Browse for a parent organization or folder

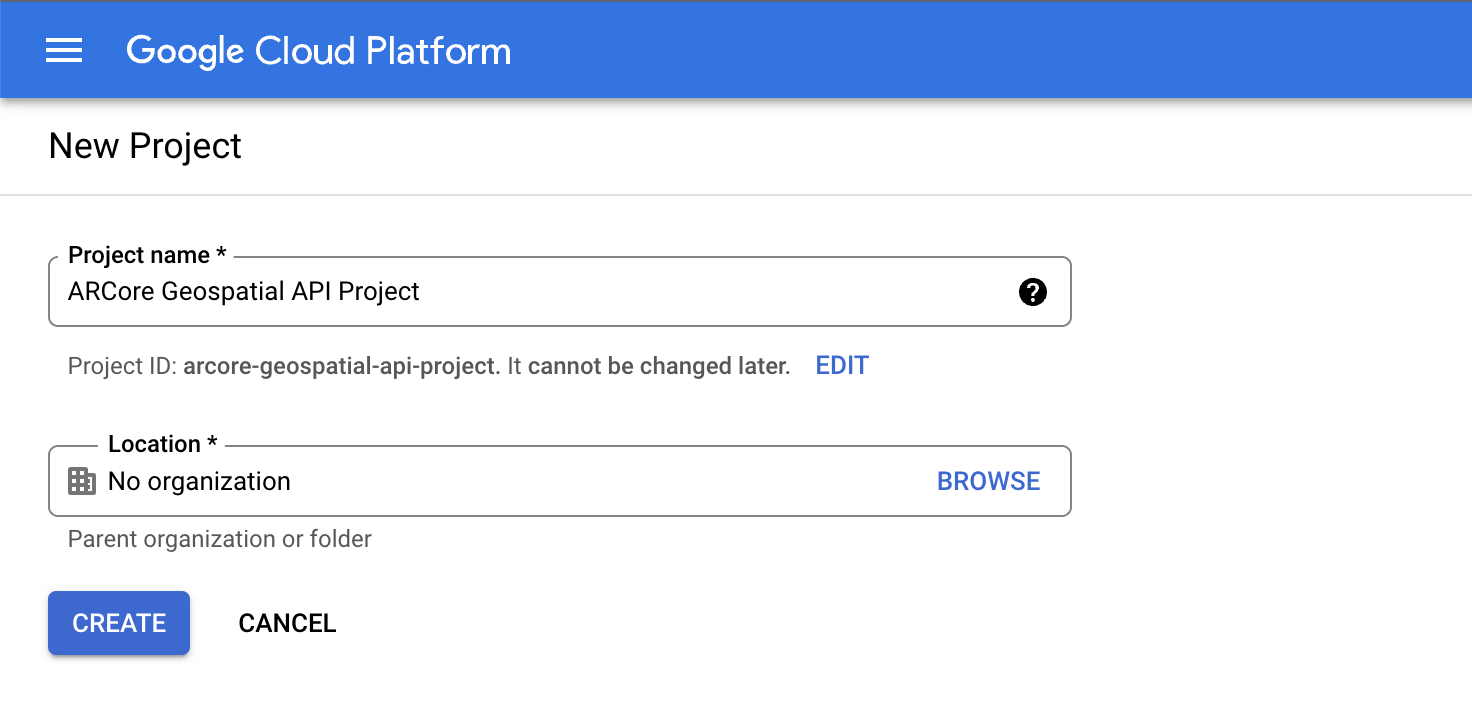(x=988, y=481)
